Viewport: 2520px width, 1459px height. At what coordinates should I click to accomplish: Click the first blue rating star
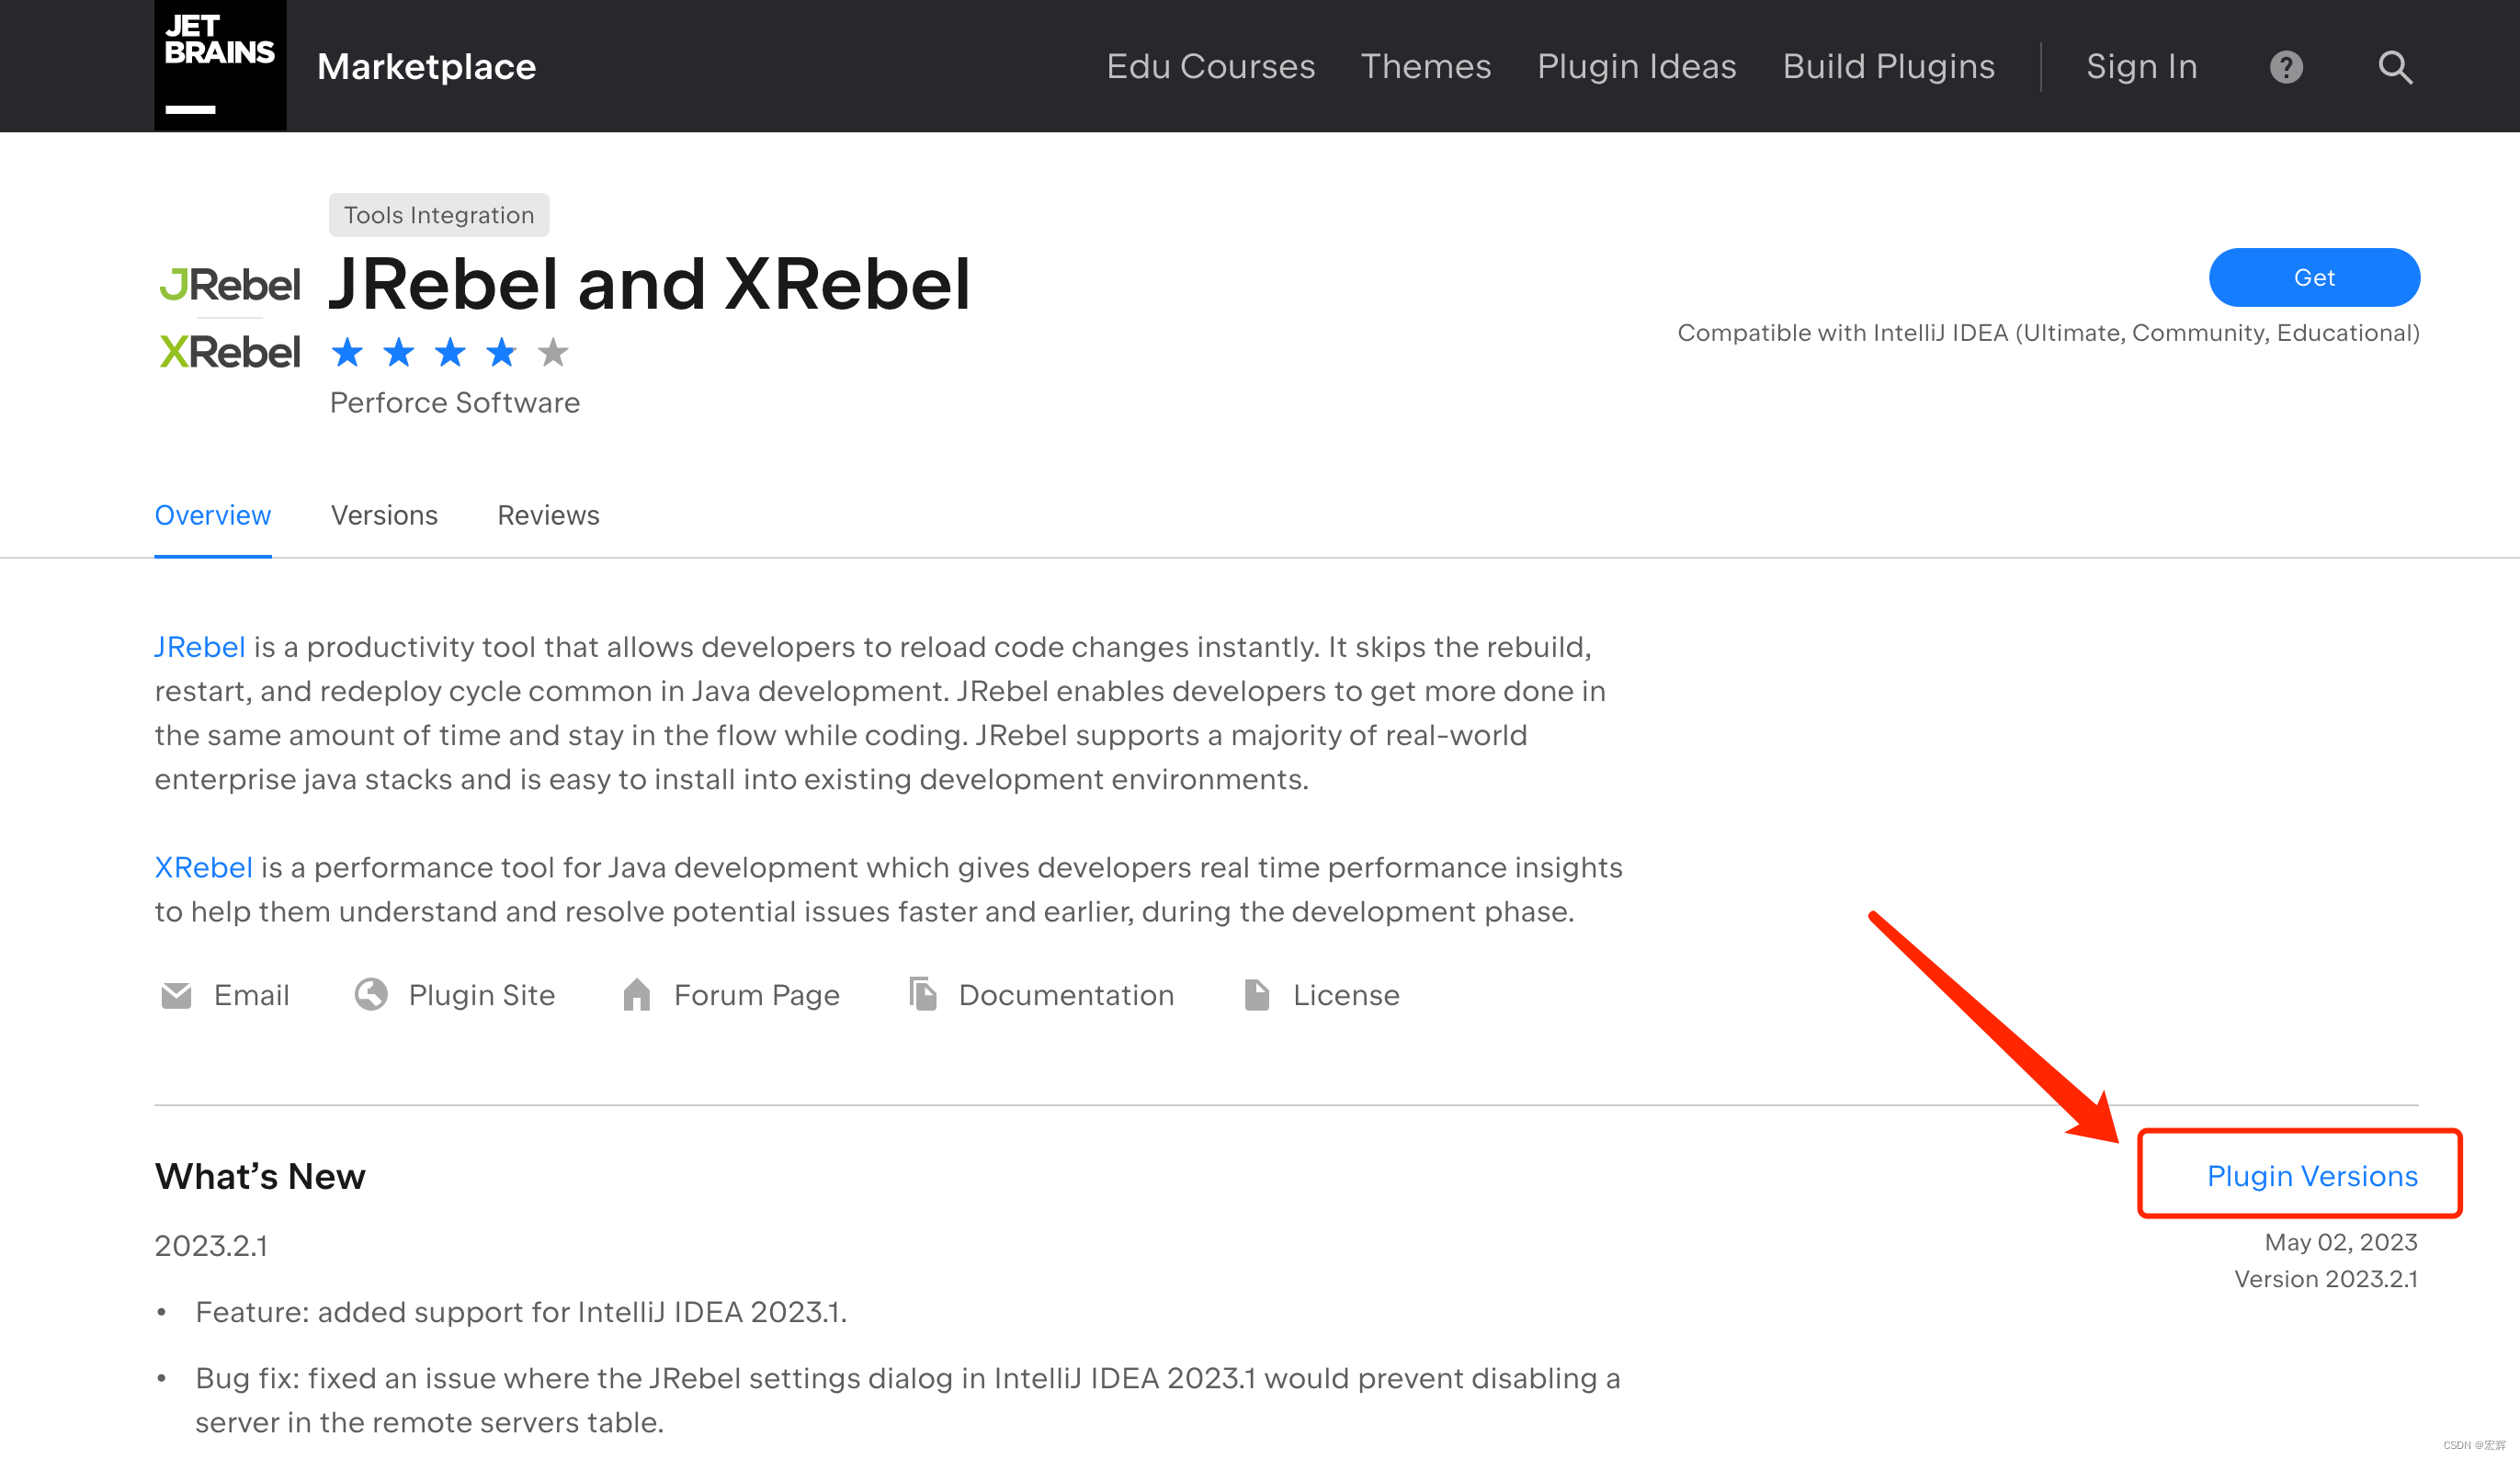pyautogui.click(x=347, y=352)
